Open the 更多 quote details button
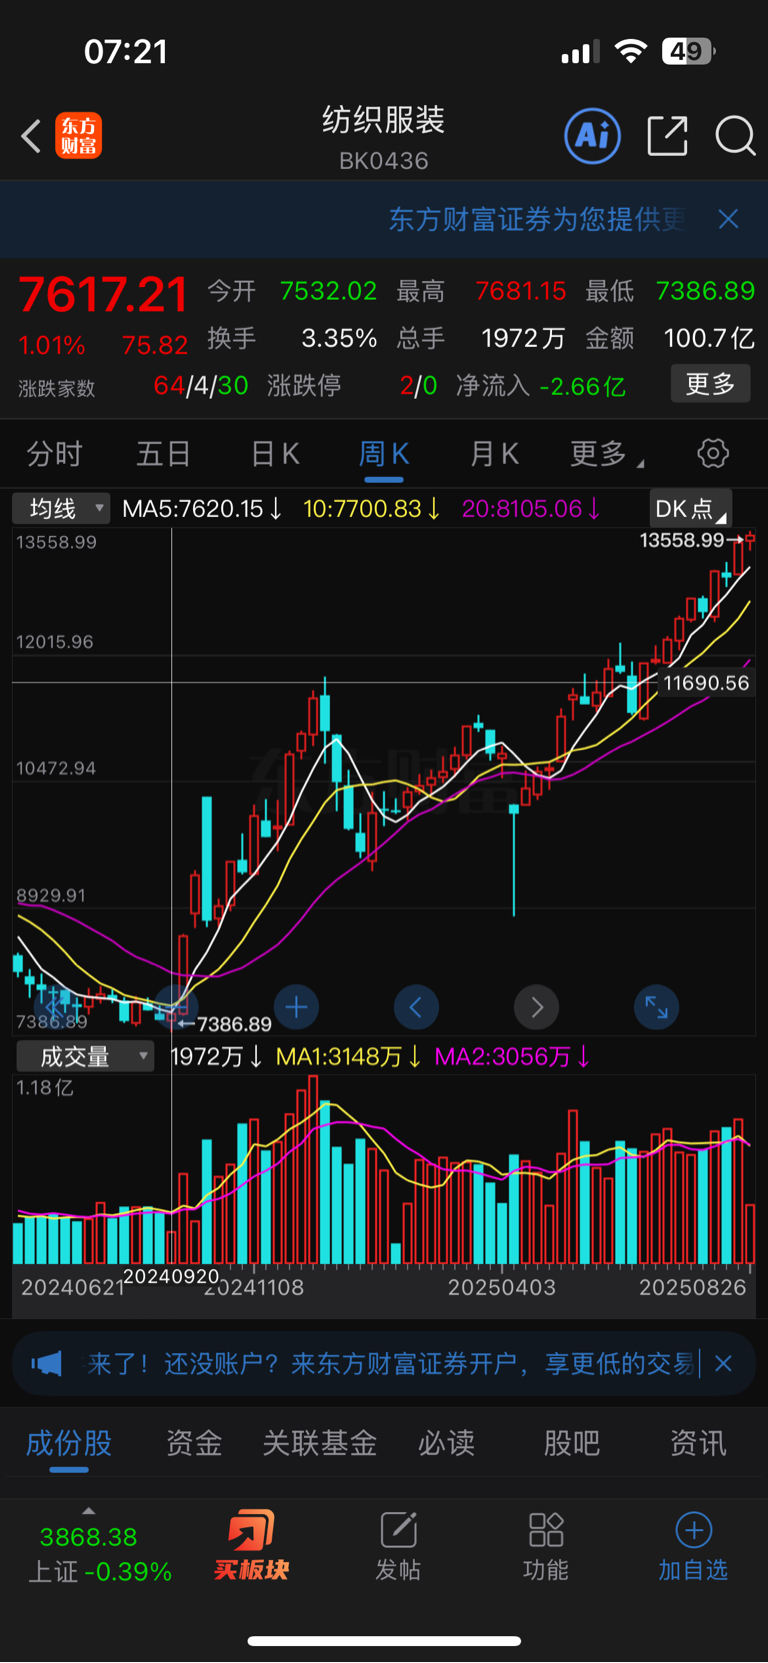768x1663 pixels. (x=710, y=384)
